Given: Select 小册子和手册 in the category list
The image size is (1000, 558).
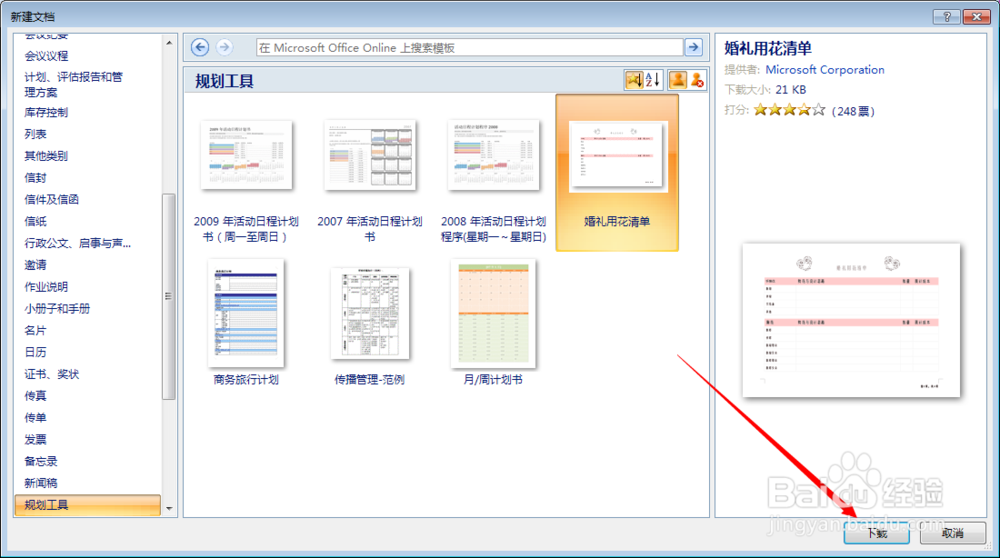Looking at the screenshot, I should (57, 309).
